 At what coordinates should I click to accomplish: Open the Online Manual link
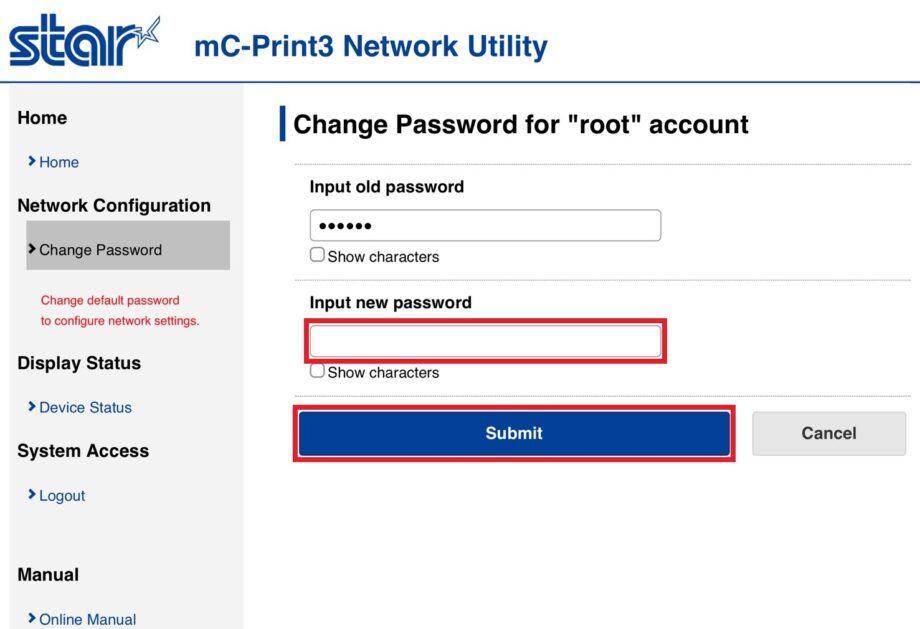(x=88, y=619)
